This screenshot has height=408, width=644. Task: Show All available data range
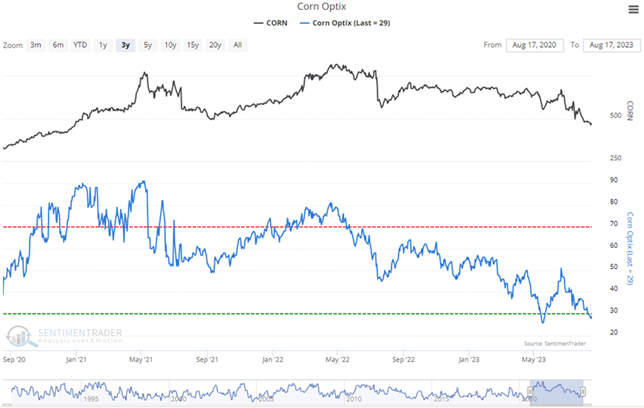tap(237, 45)
